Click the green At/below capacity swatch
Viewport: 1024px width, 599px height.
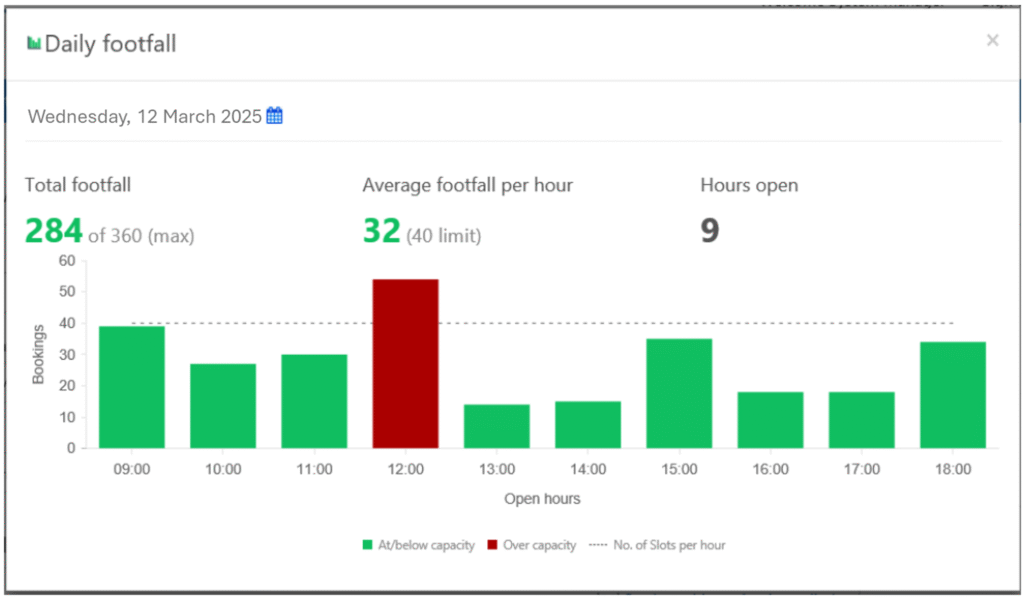[x=368, y=545]
